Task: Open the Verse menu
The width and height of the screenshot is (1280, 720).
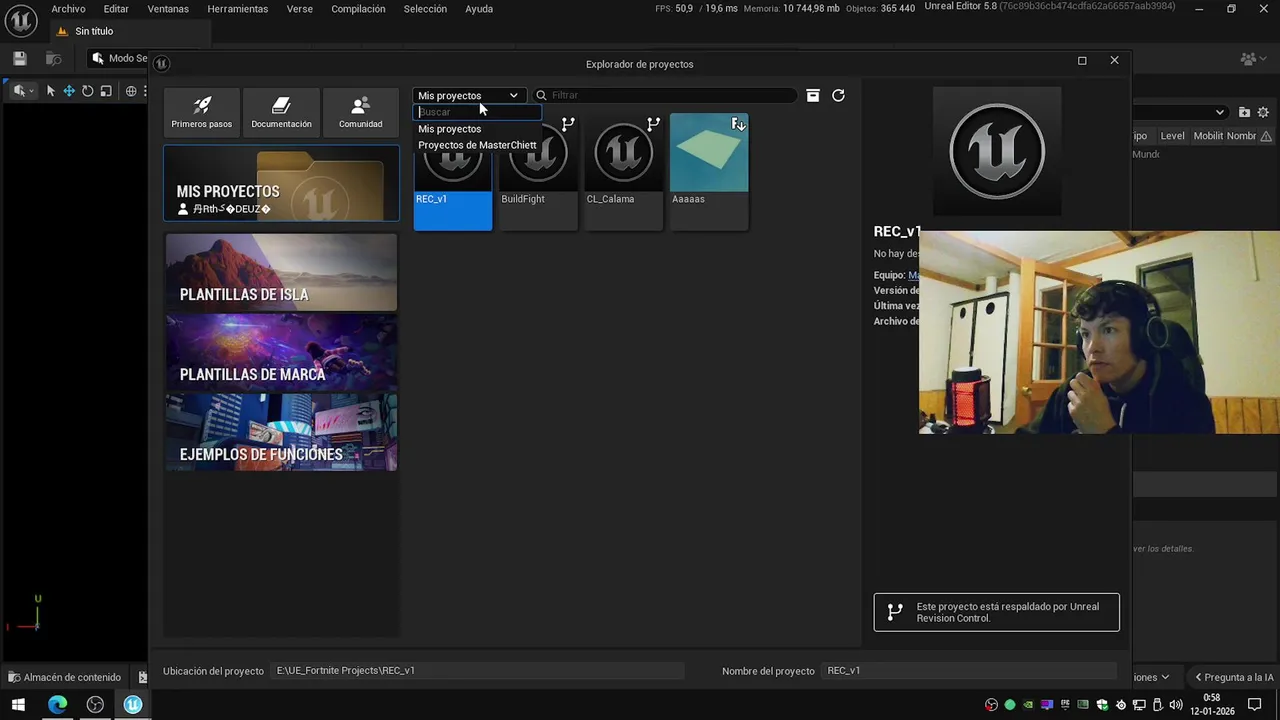Action: tap(299, 9)
